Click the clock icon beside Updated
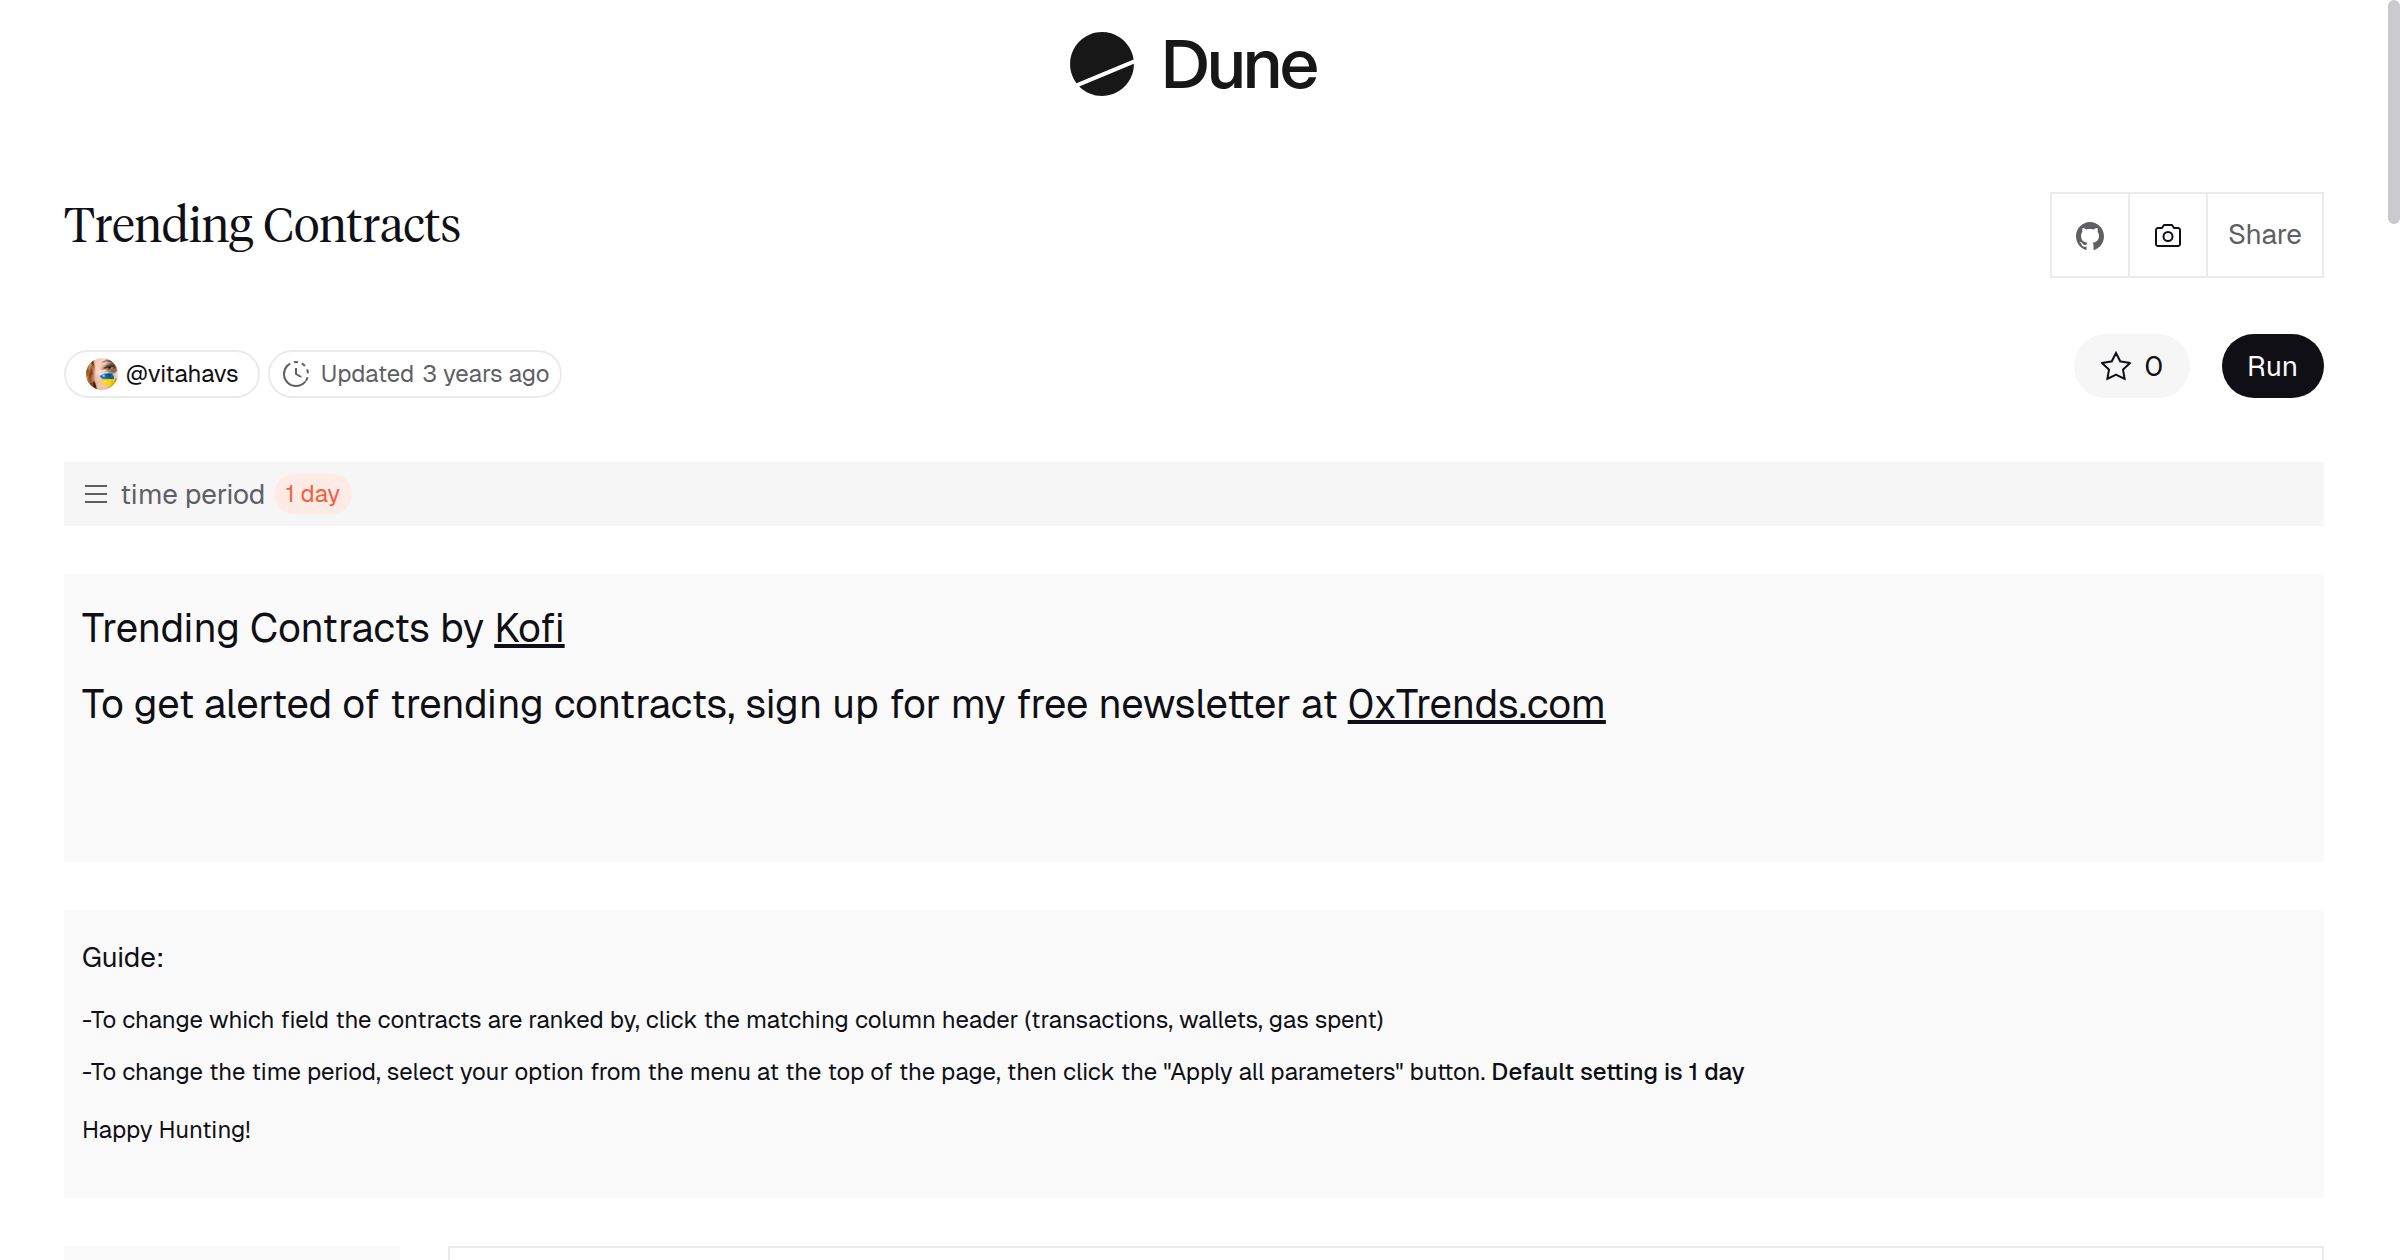The width and height of the screenshot is (2400, 1260). point(296,374)
